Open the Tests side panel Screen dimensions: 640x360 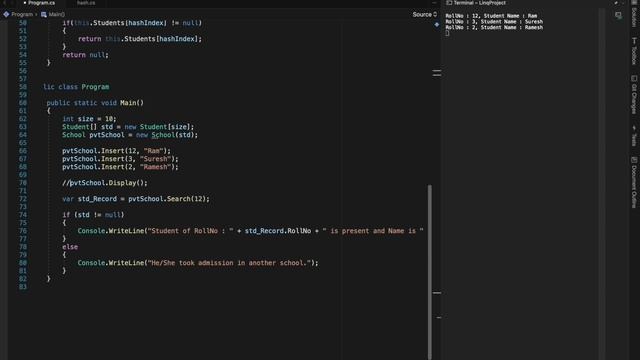[x=634, y=136]
